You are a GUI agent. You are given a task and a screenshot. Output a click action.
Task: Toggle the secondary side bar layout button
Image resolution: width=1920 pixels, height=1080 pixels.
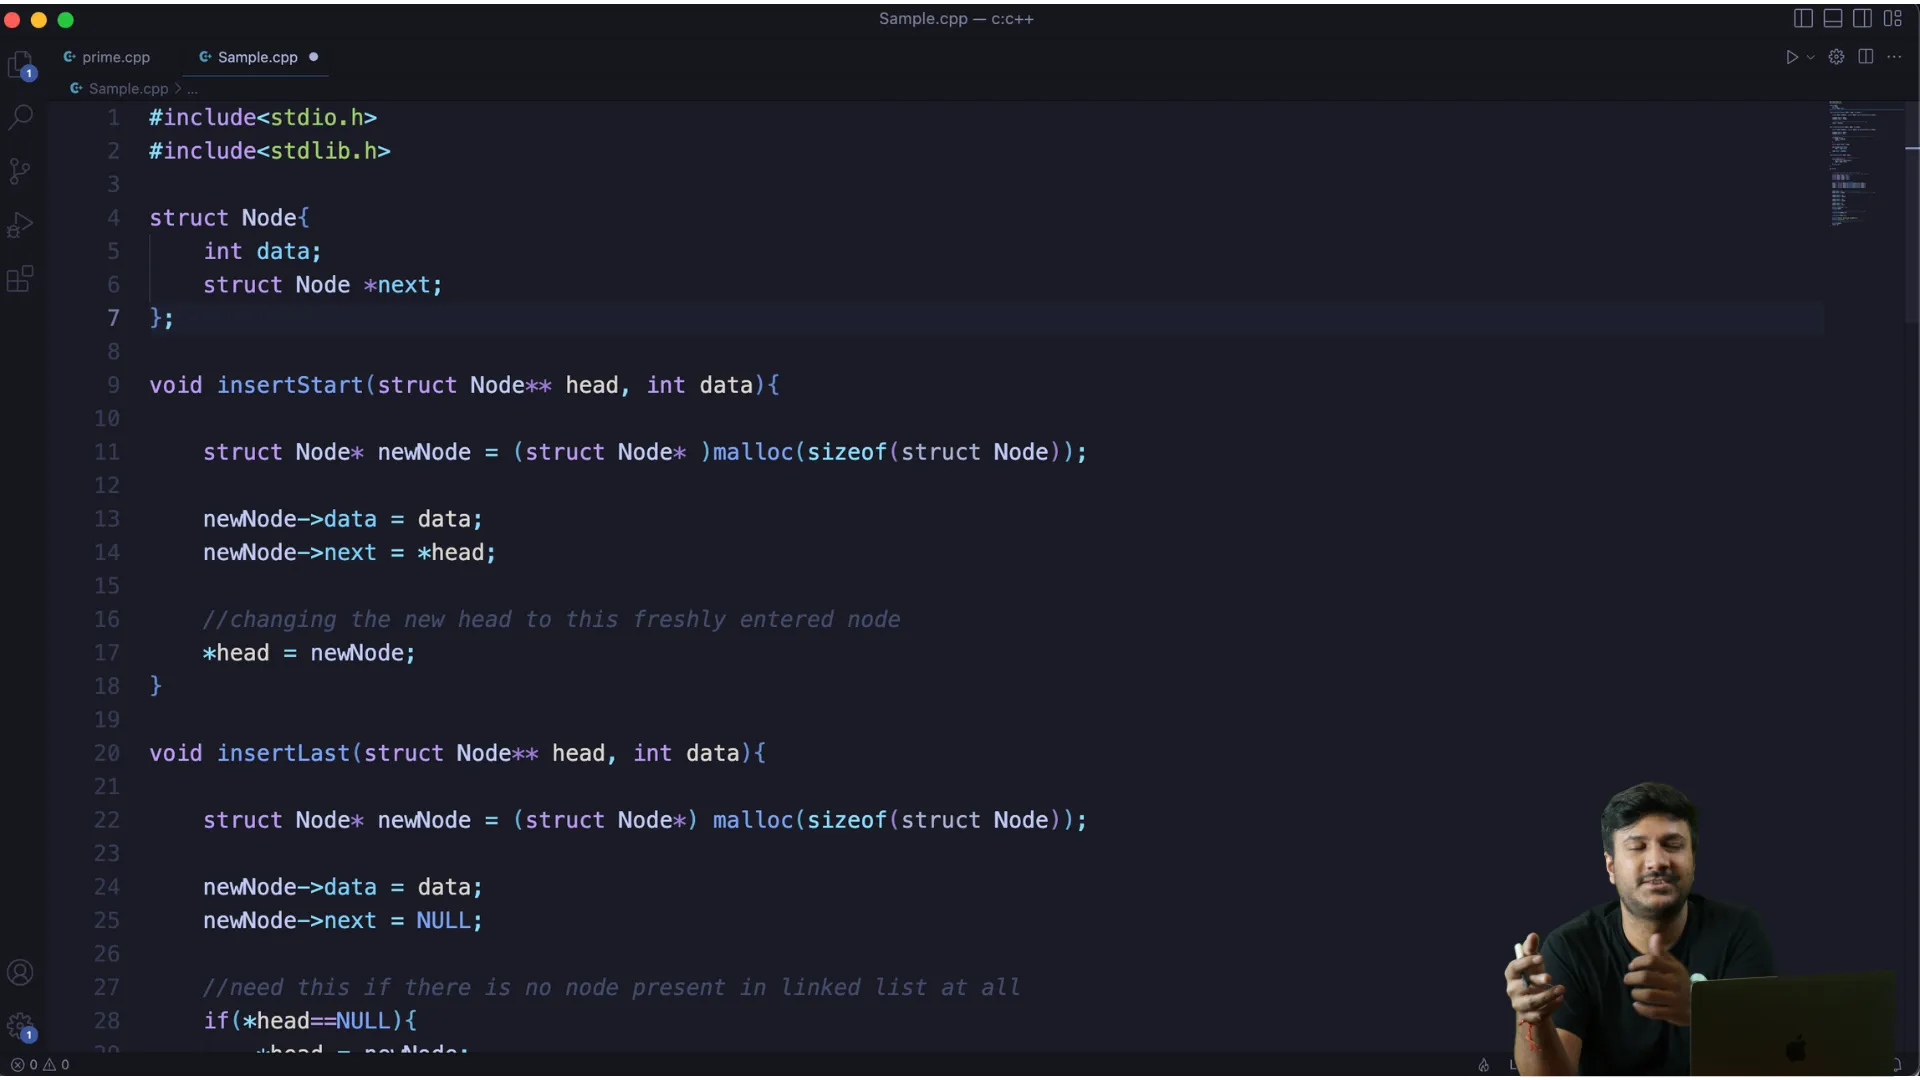coord(1862,18)
